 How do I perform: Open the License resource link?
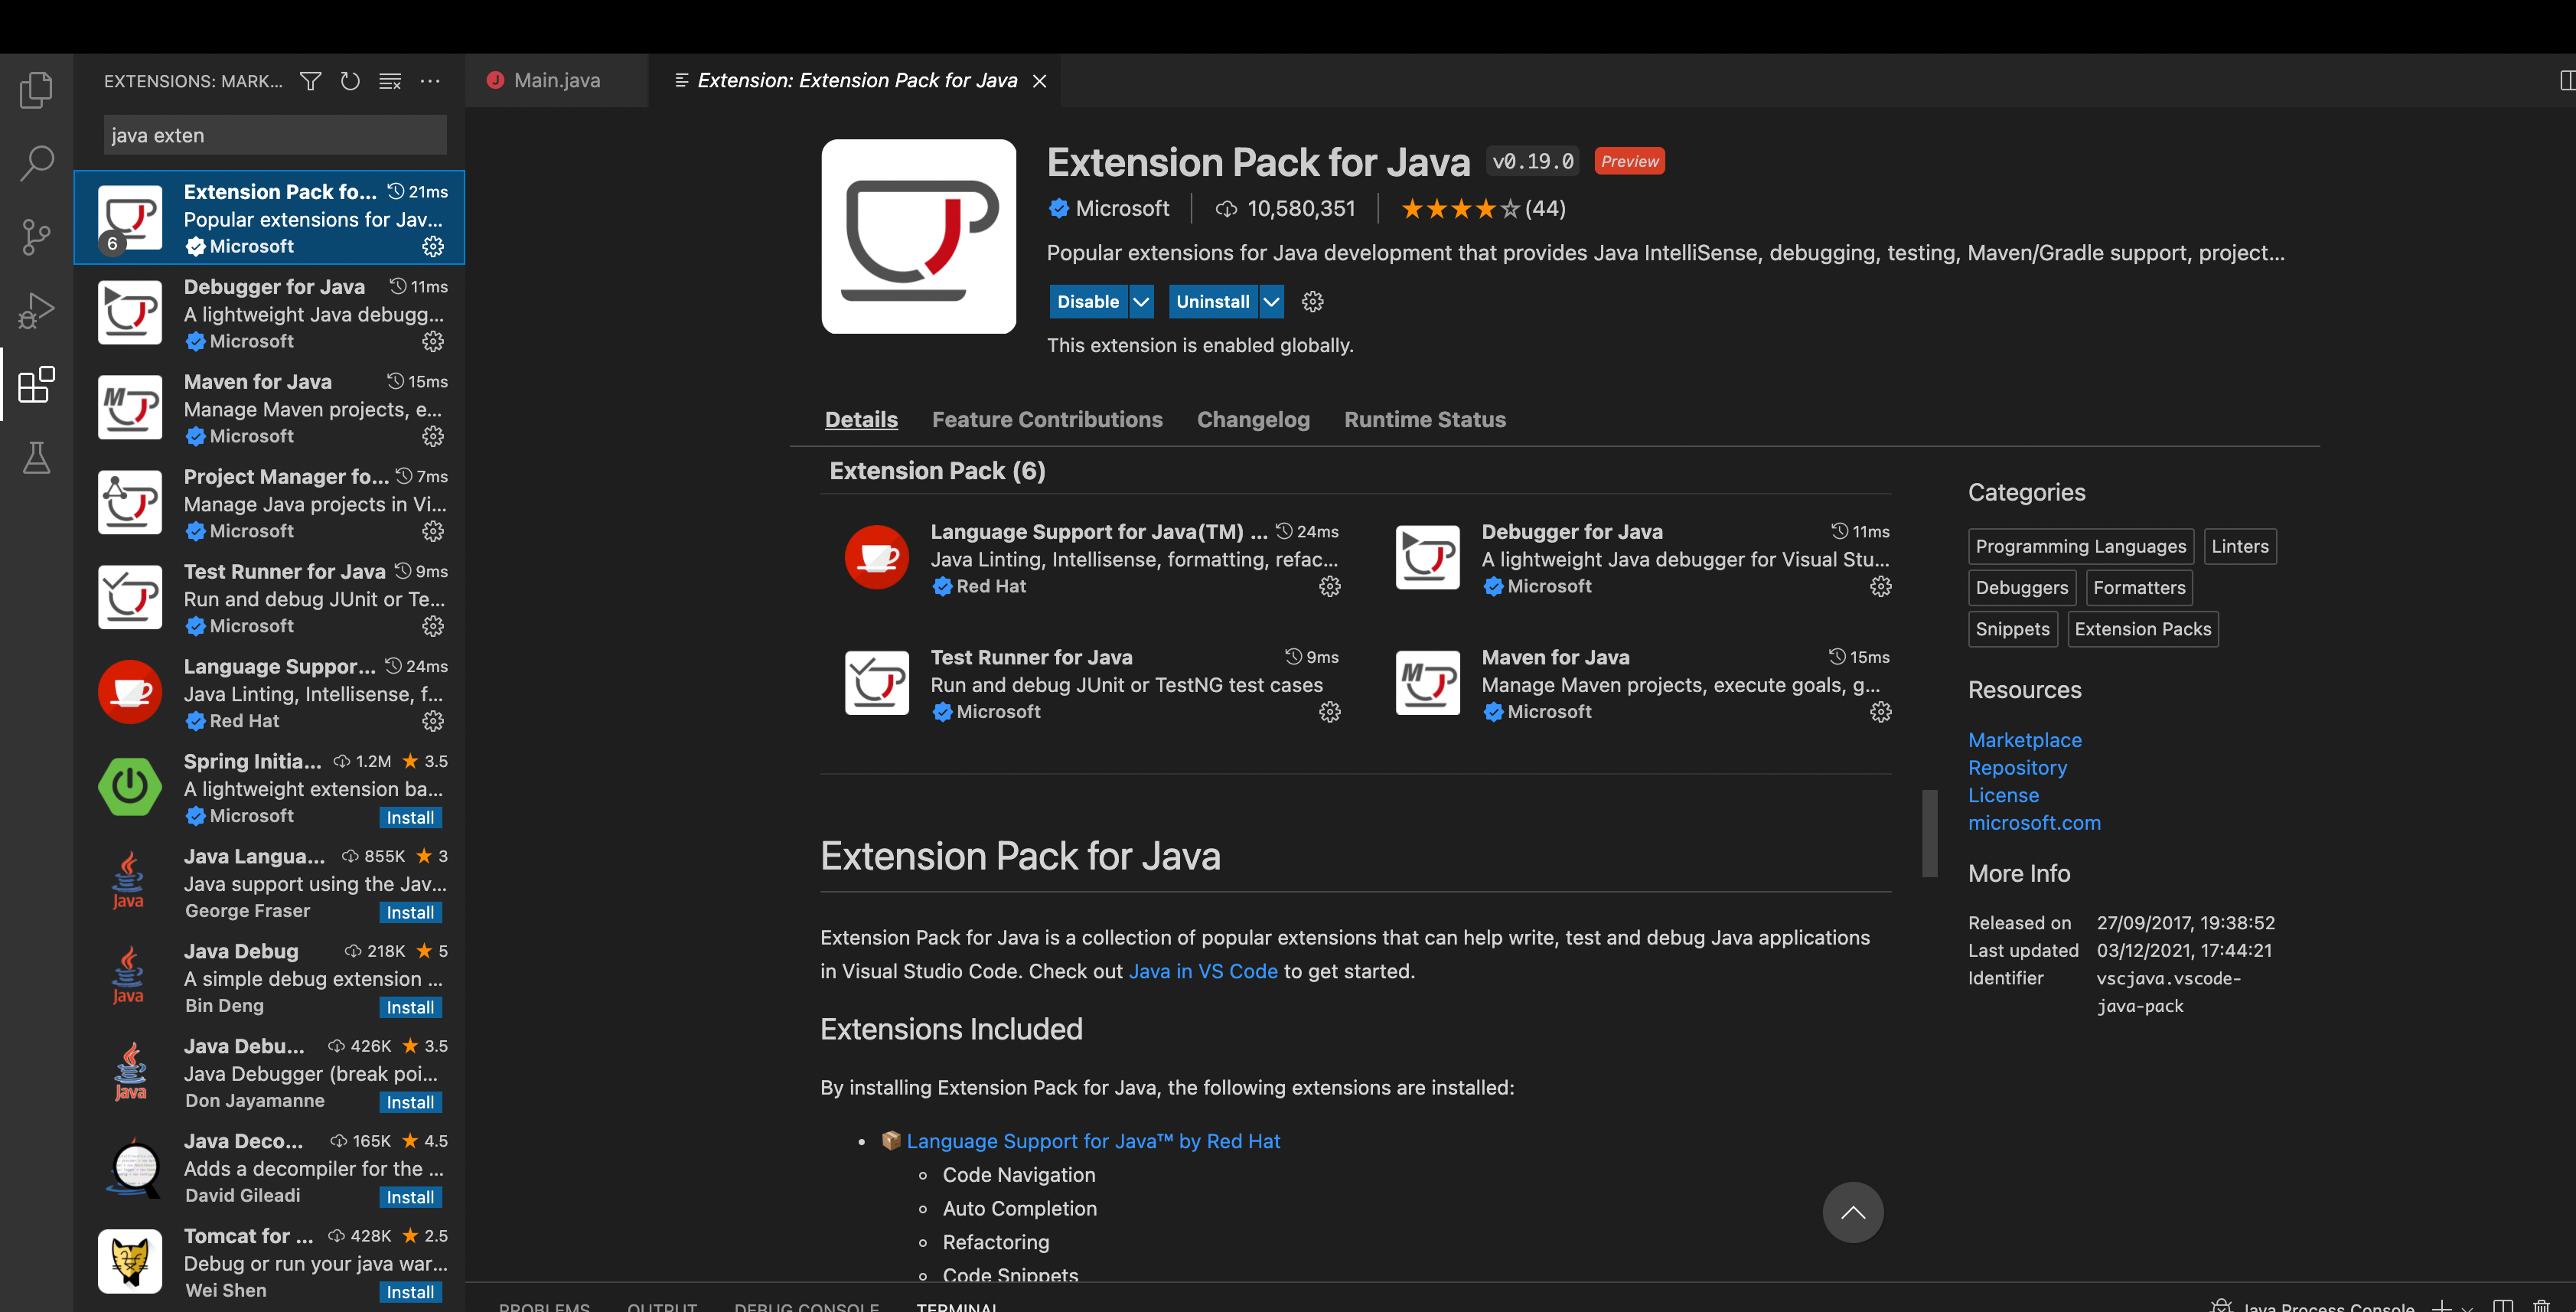coord(2003,795)
